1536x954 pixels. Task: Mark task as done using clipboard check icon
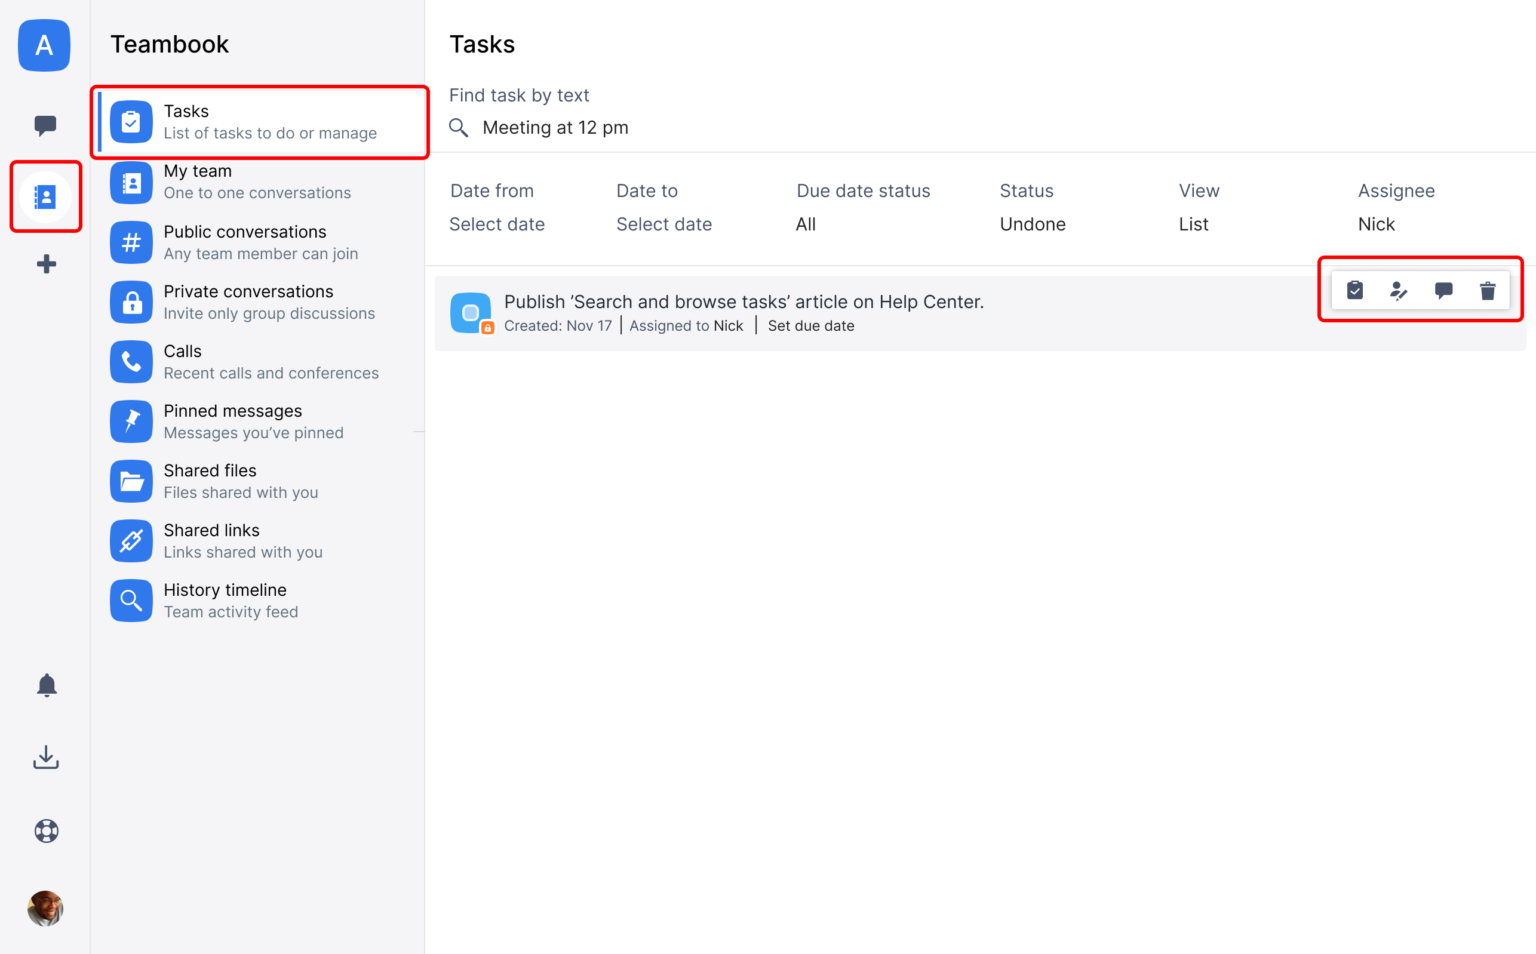(x=1355, y=290)
